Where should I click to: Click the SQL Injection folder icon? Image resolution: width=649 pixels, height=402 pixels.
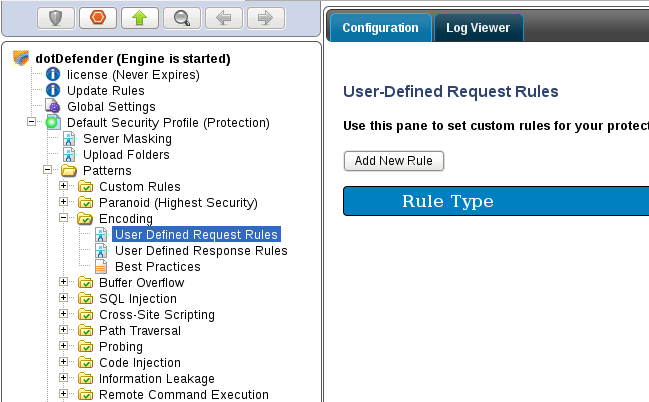(x=85, y=299)
